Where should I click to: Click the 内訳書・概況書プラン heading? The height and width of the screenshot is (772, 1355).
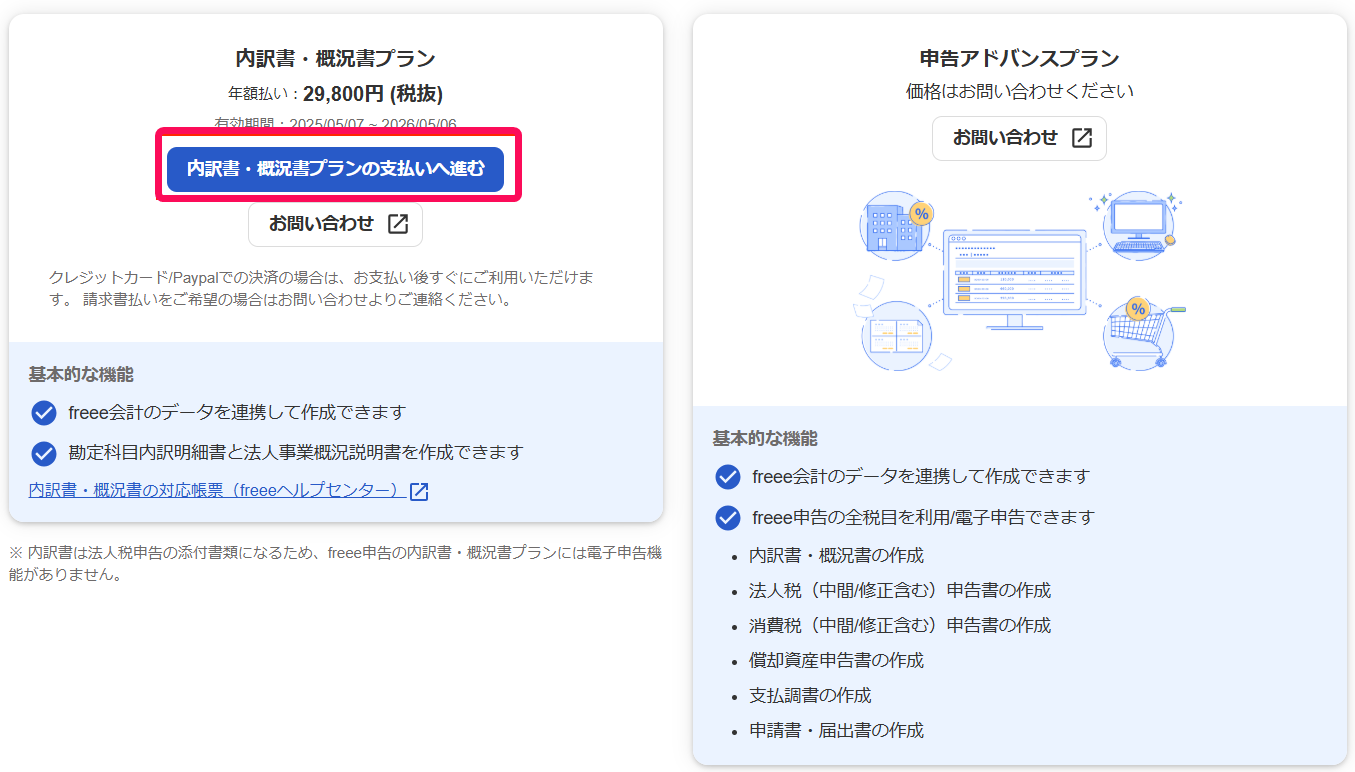click(335, 59)
